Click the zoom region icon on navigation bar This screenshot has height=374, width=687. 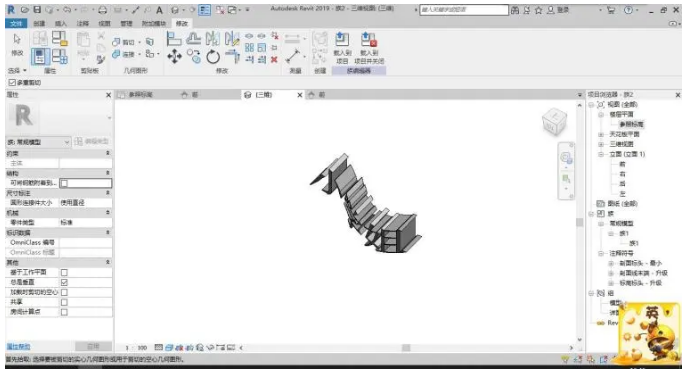(x=566, y=179)
